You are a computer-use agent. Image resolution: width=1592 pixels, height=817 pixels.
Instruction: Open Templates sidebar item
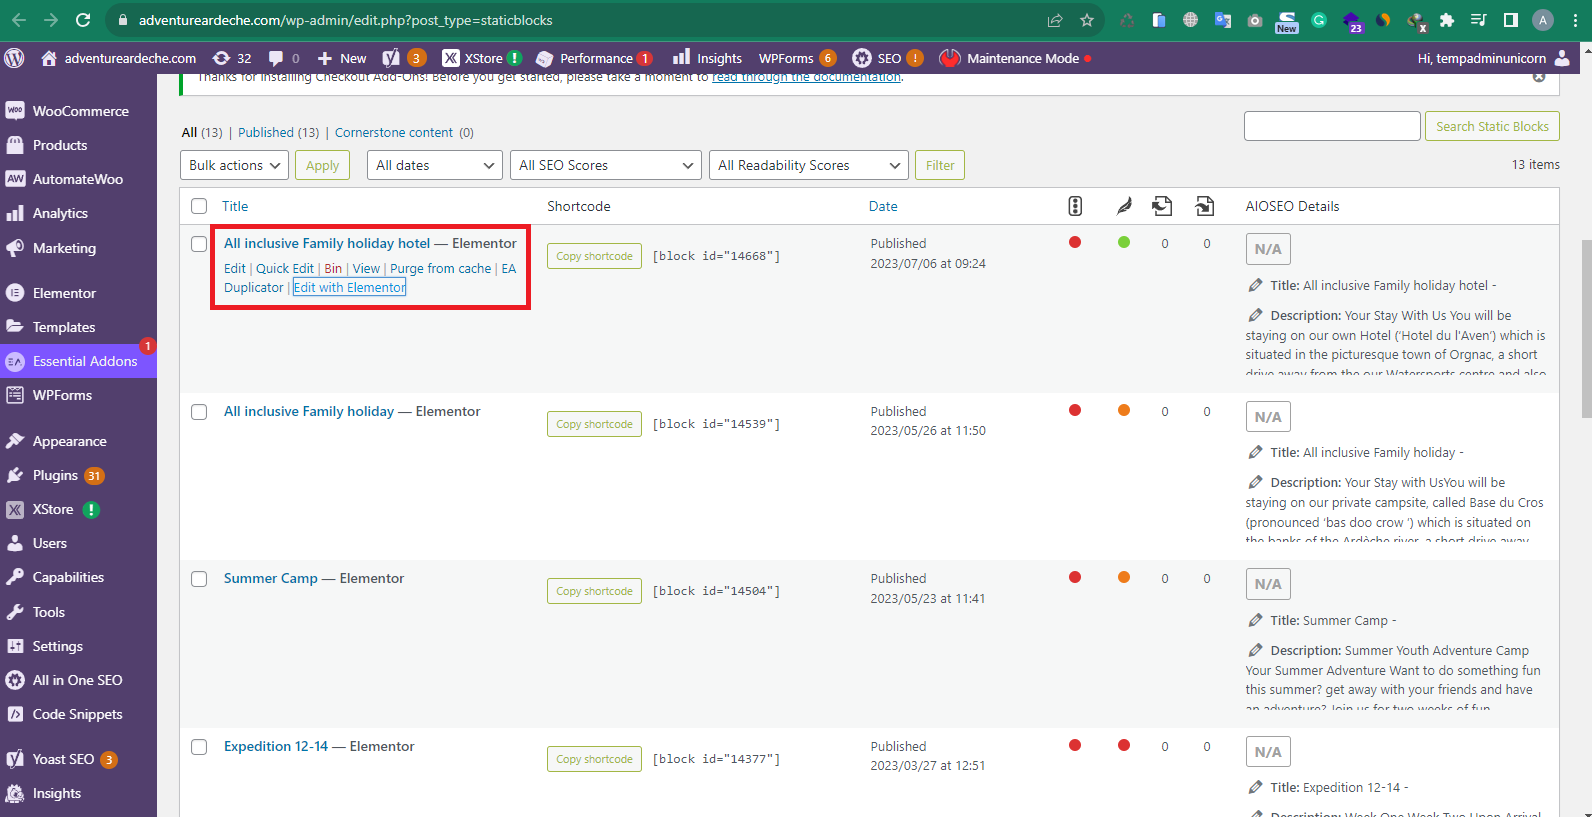[x=78, y=327]
